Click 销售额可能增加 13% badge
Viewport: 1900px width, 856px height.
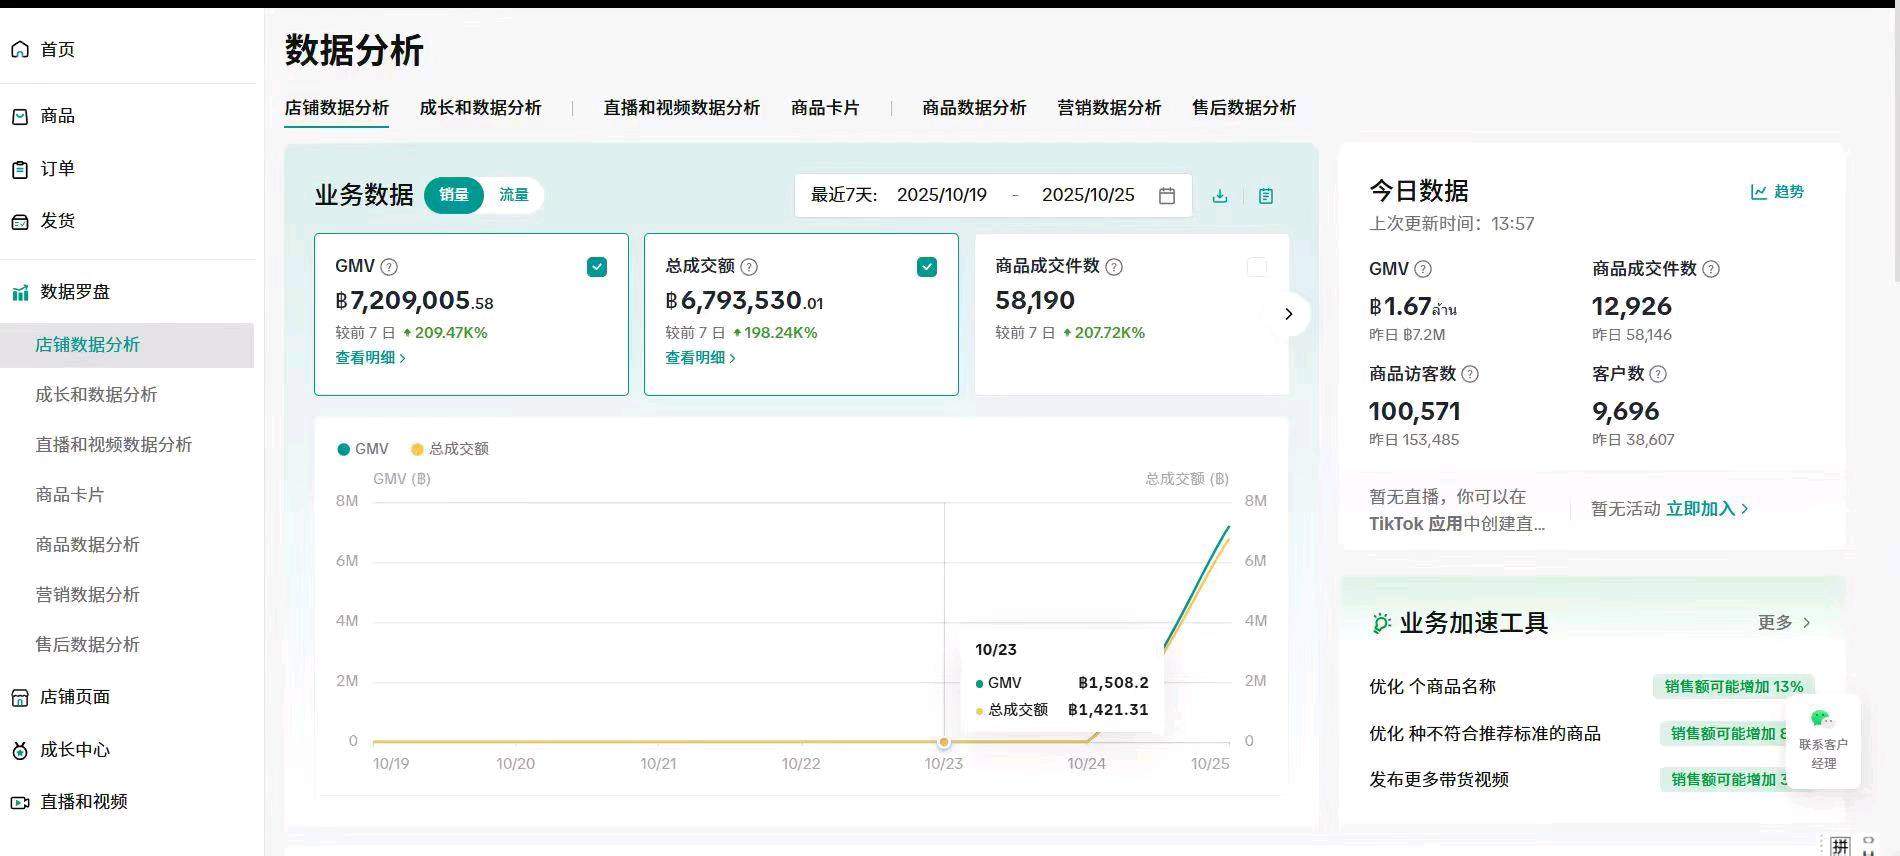pos(1734,687)
